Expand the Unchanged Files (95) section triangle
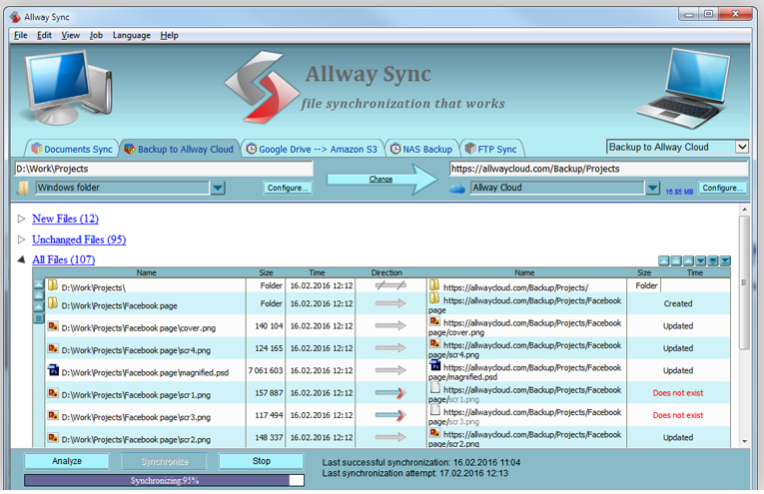 [21, 239]
